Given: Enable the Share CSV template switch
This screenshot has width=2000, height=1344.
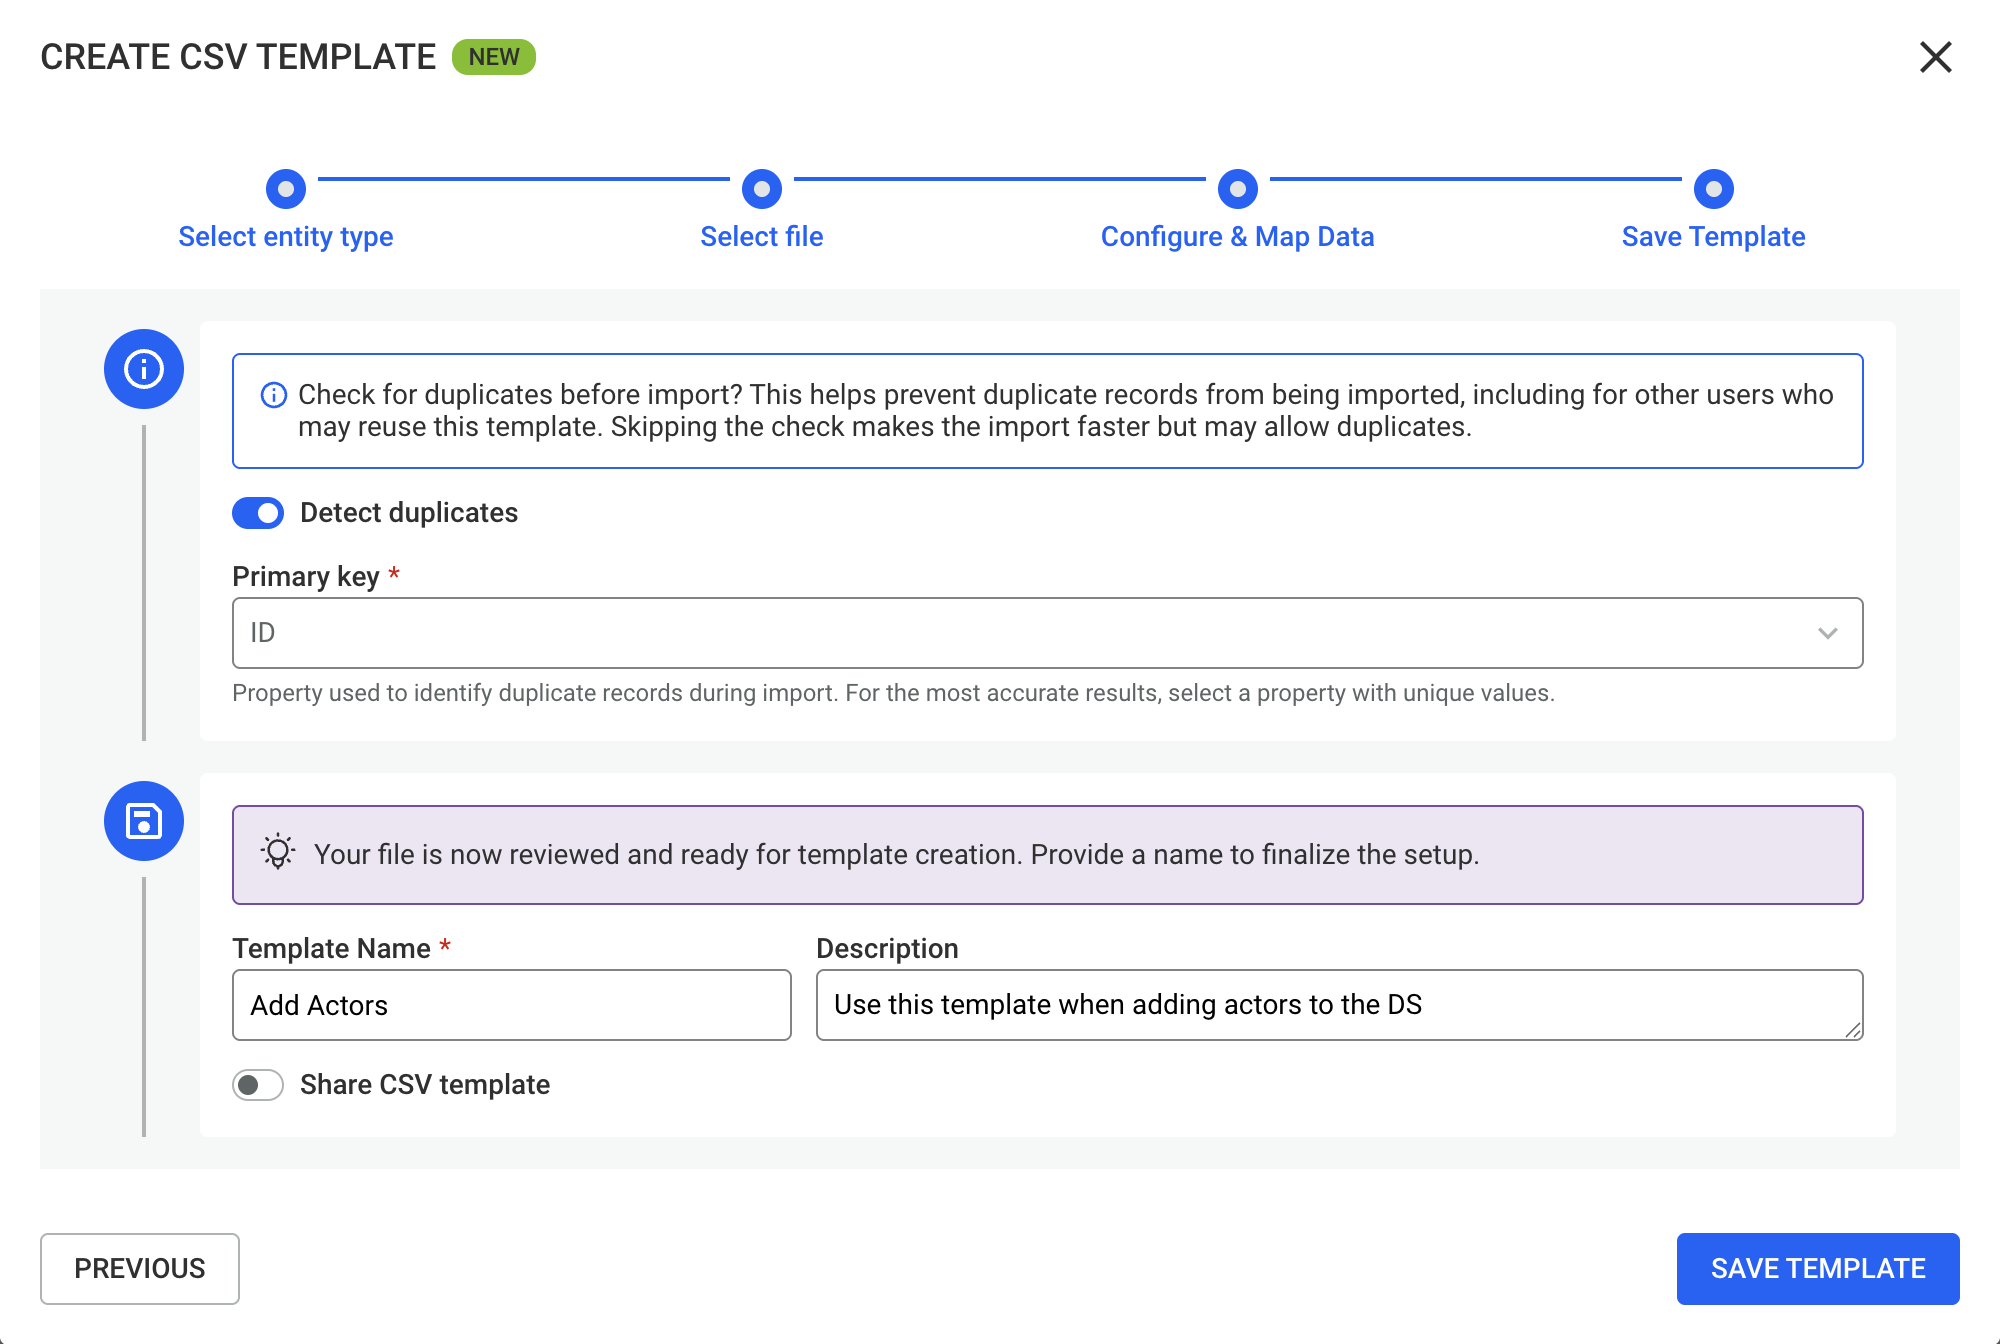Looking at the screenshot, I should (258, 1085).
